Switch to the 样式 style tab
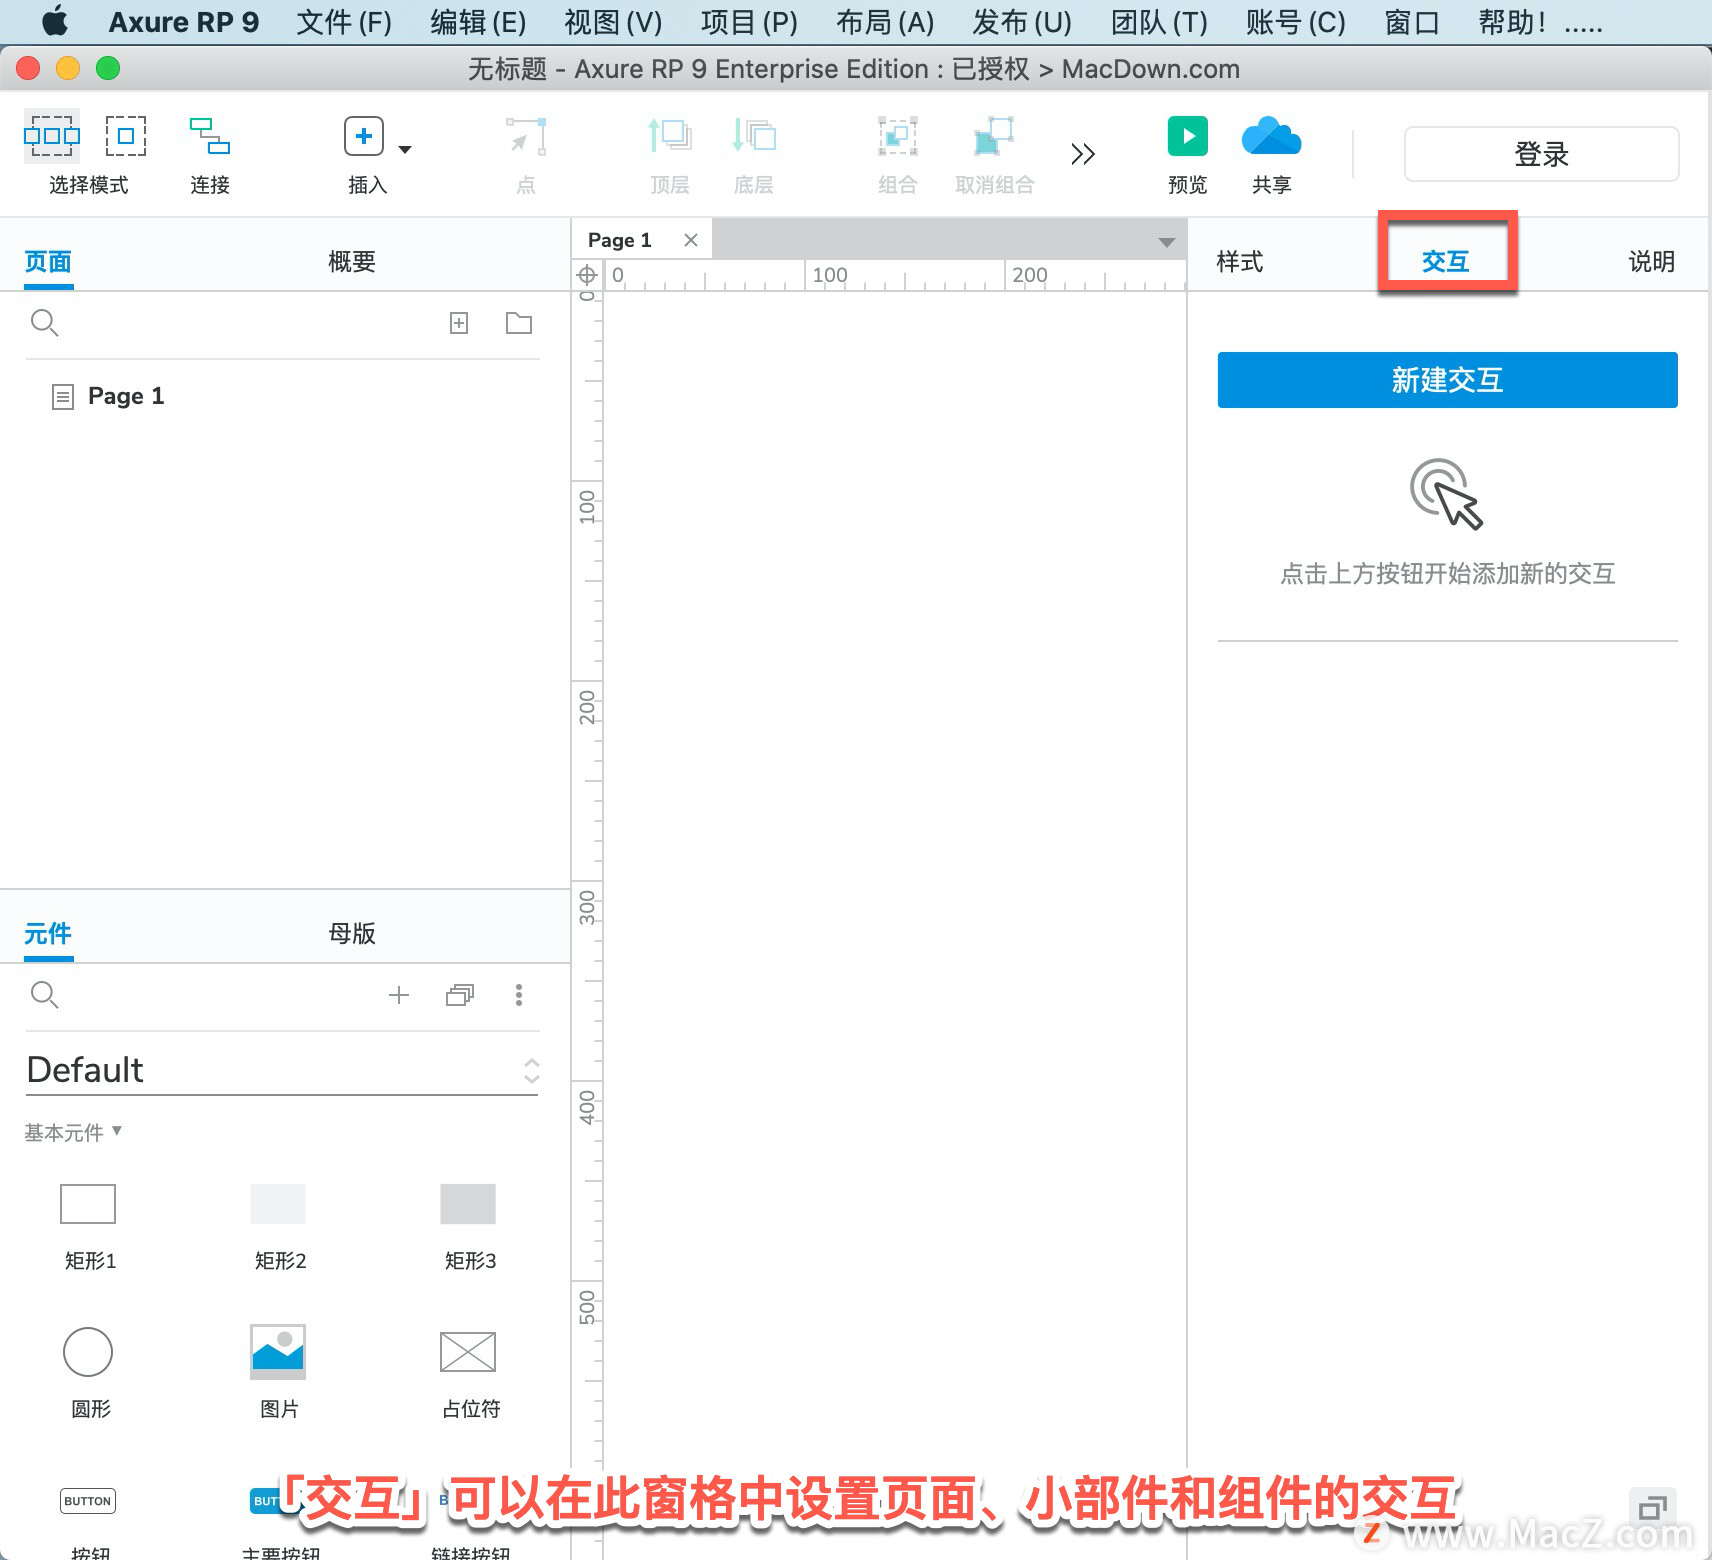The width and height of the screenshot is (1712, 1560). point(1240,262)
